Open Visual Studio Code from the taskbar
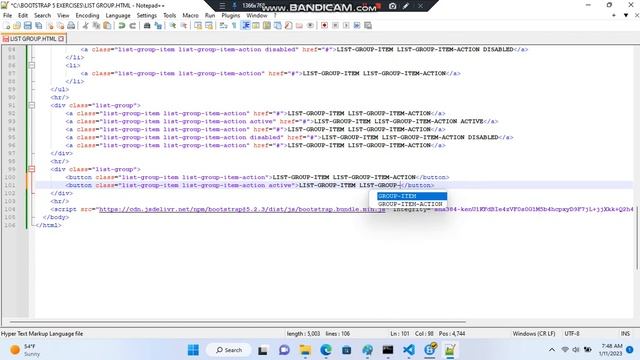Image resolution: width=640 pixels, height=360 pixels. point(409,350)
